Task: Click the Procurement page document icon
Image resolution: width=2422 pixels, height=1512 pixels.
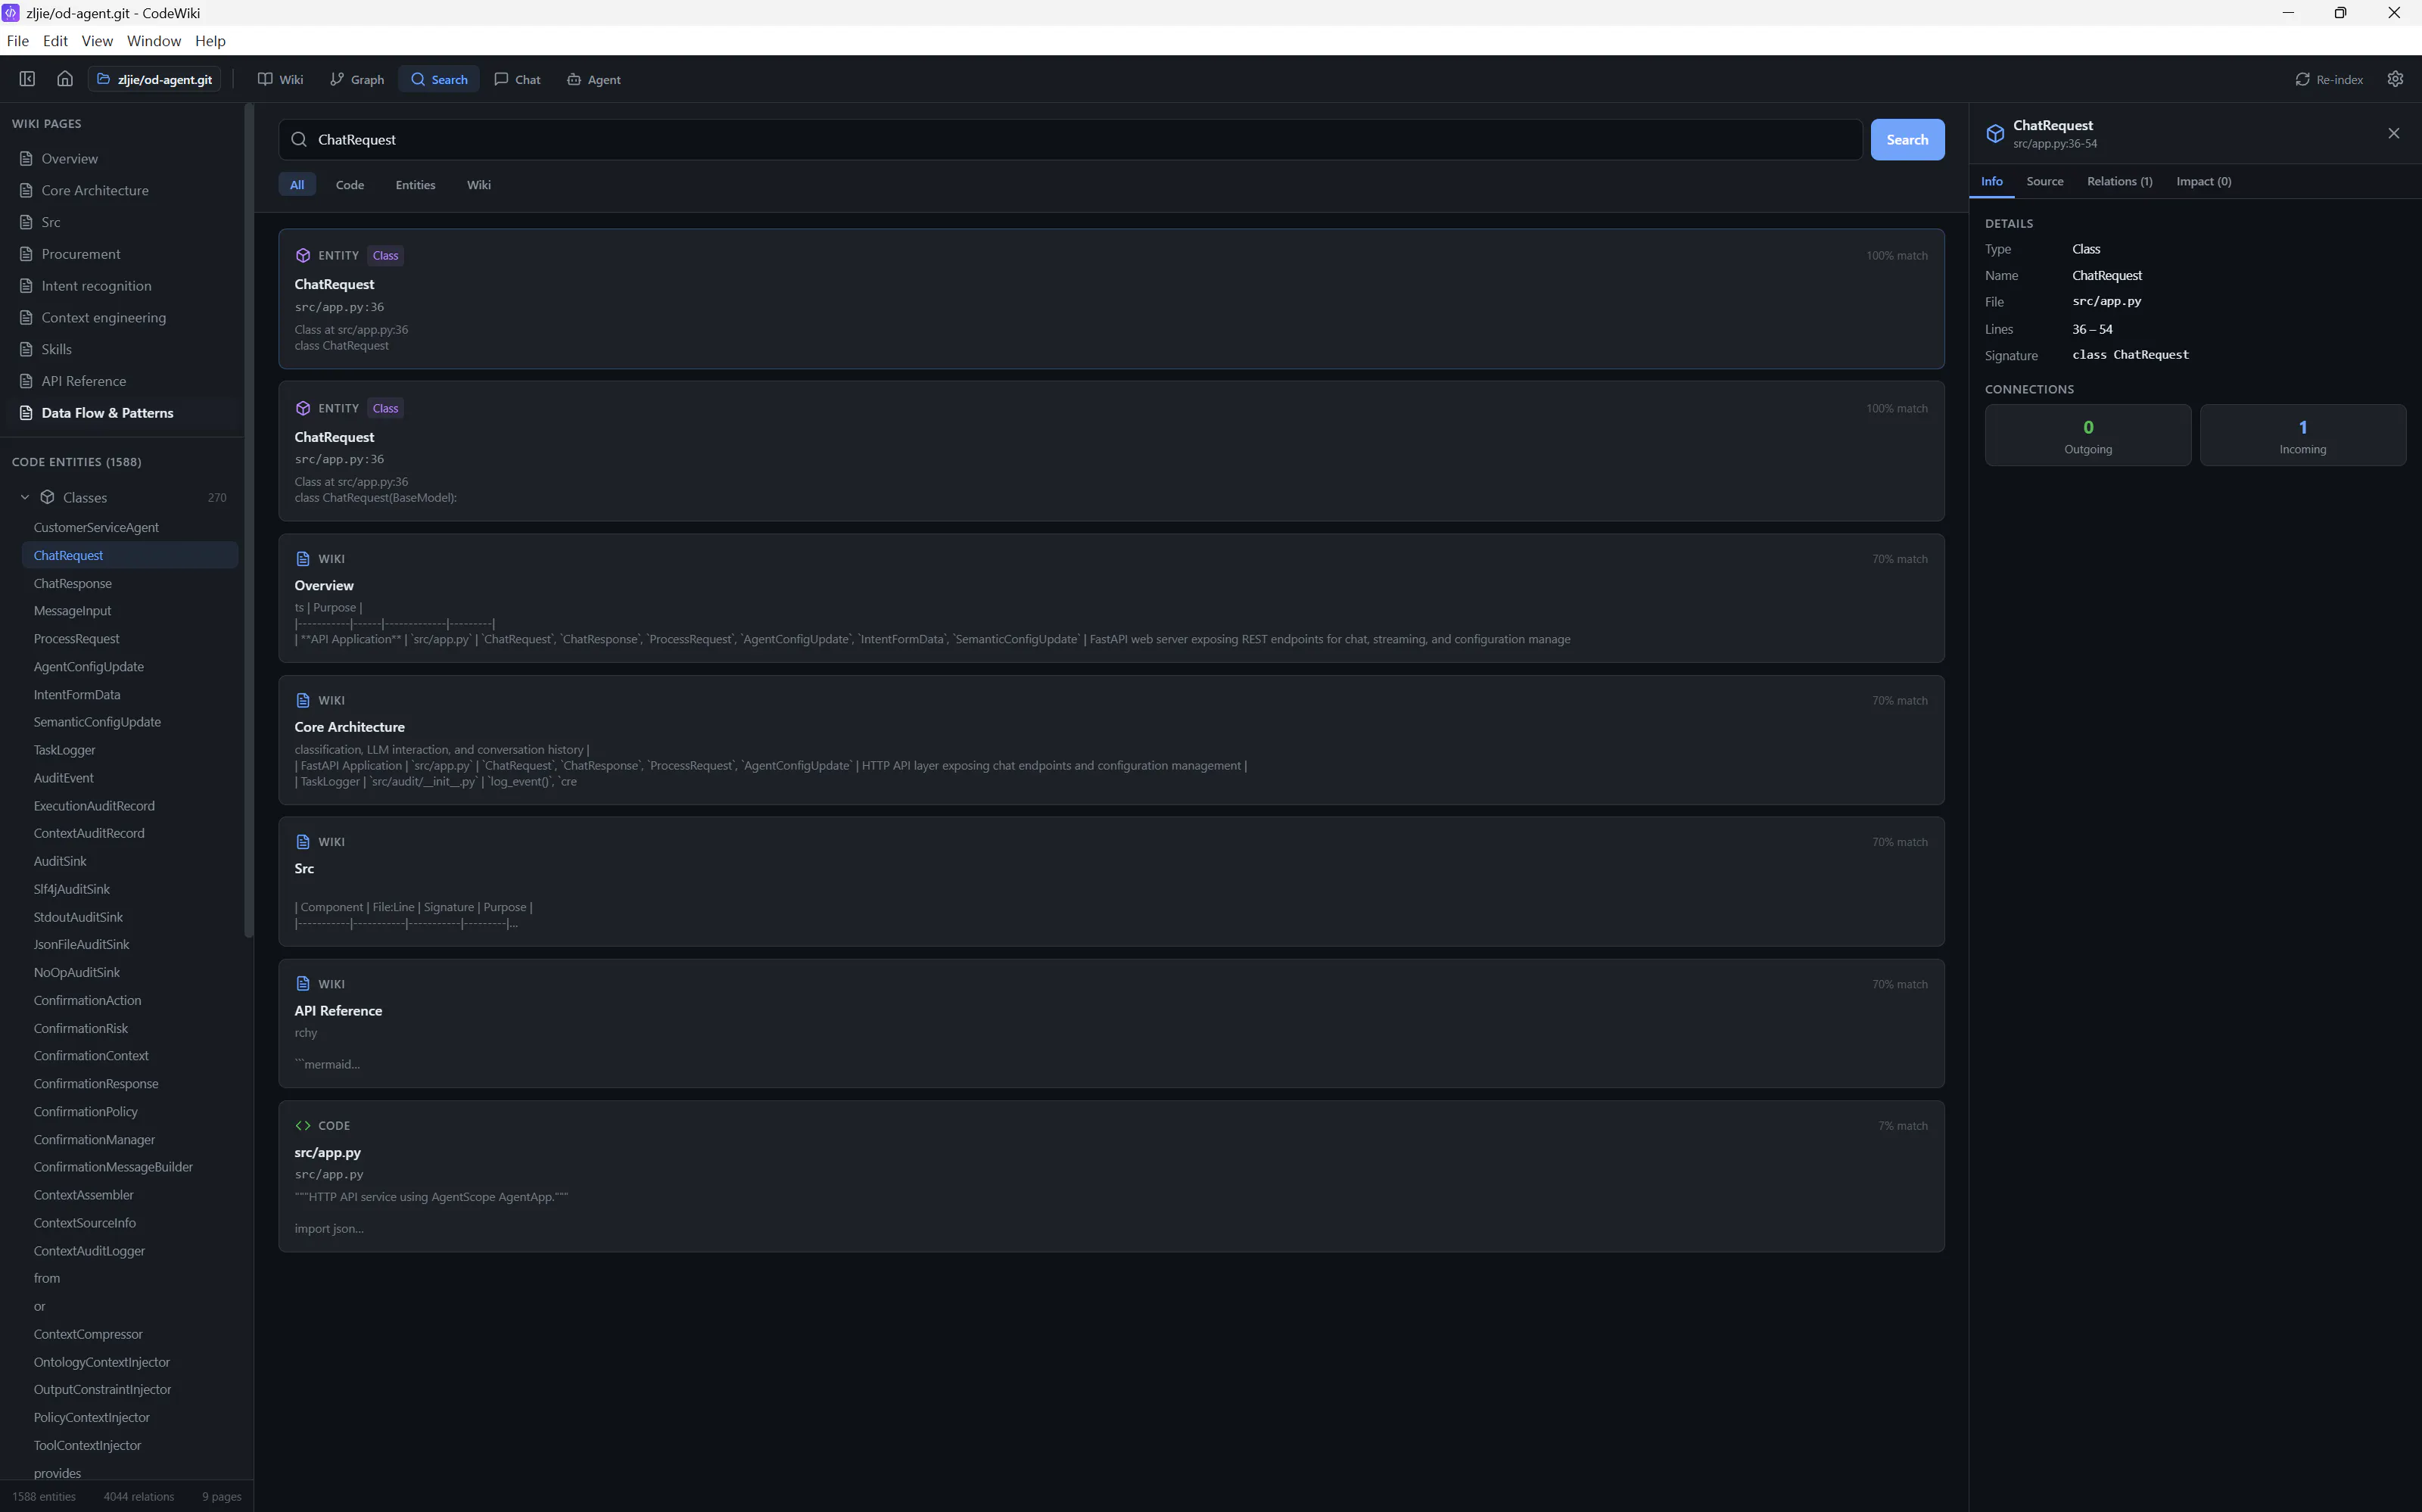Action: [x=26, y=254]
